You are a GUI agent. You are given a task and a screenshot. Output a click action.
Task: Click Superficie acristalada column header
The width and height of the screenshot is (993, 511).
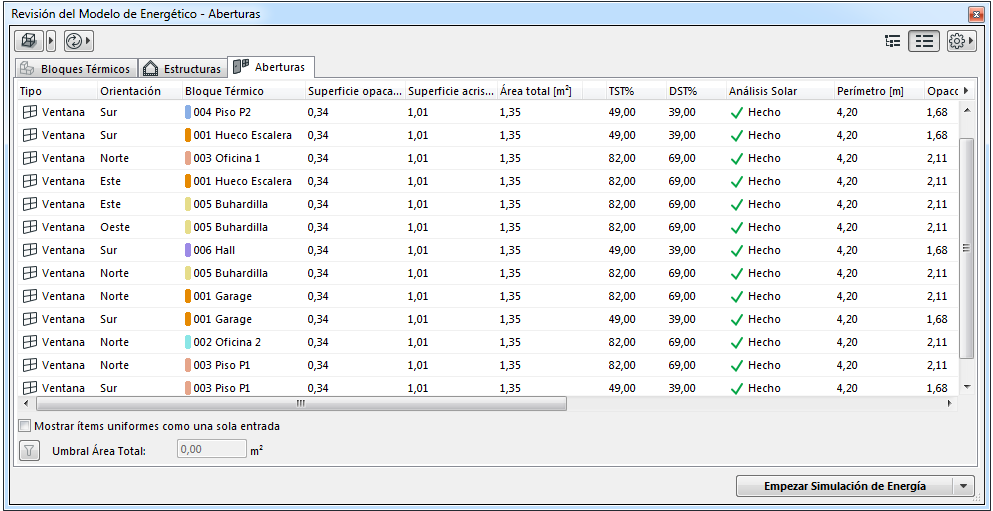coord(451,91)
